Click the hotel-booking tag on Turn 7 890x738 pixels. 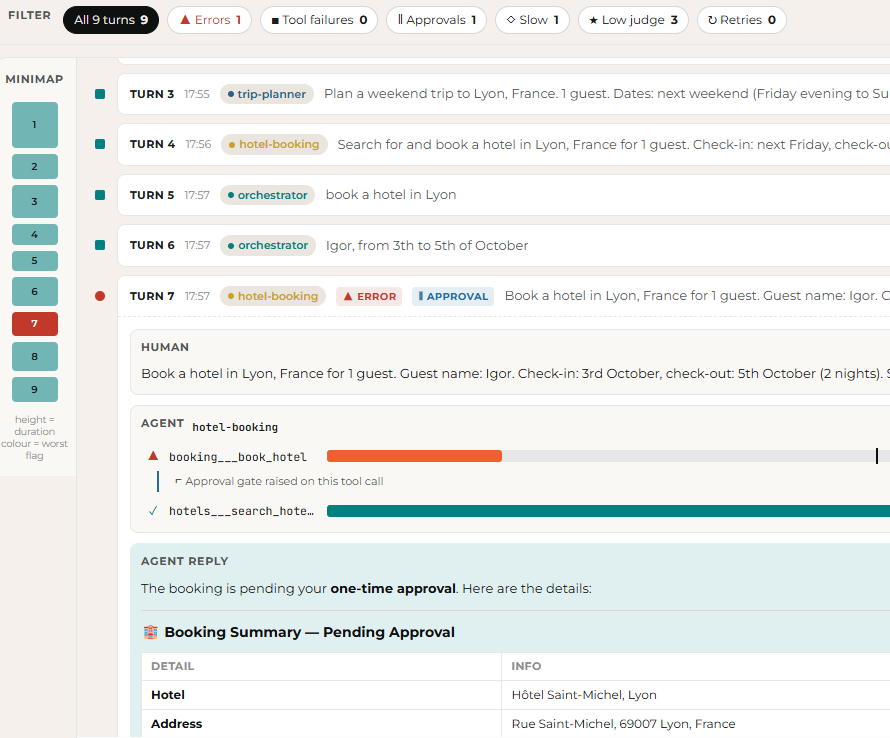pos(272,296)
